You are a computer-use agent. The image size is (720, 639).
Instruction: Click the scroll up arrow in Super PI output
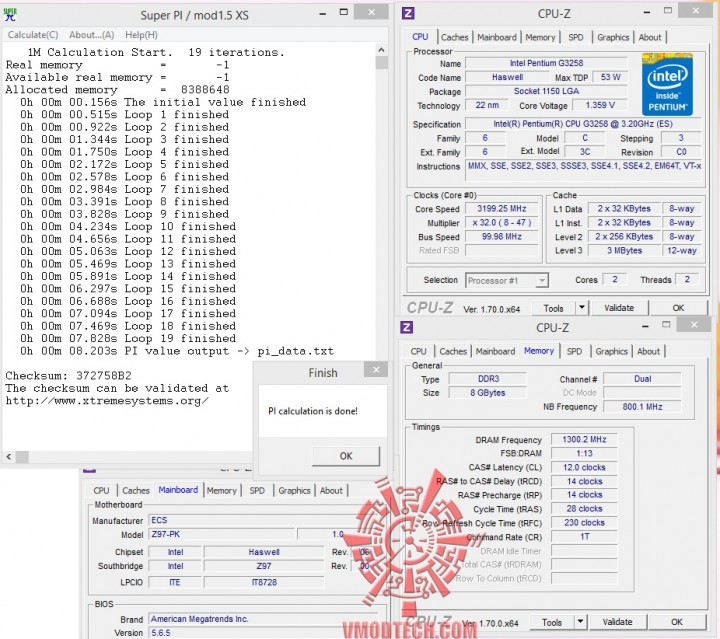point(381,50)
